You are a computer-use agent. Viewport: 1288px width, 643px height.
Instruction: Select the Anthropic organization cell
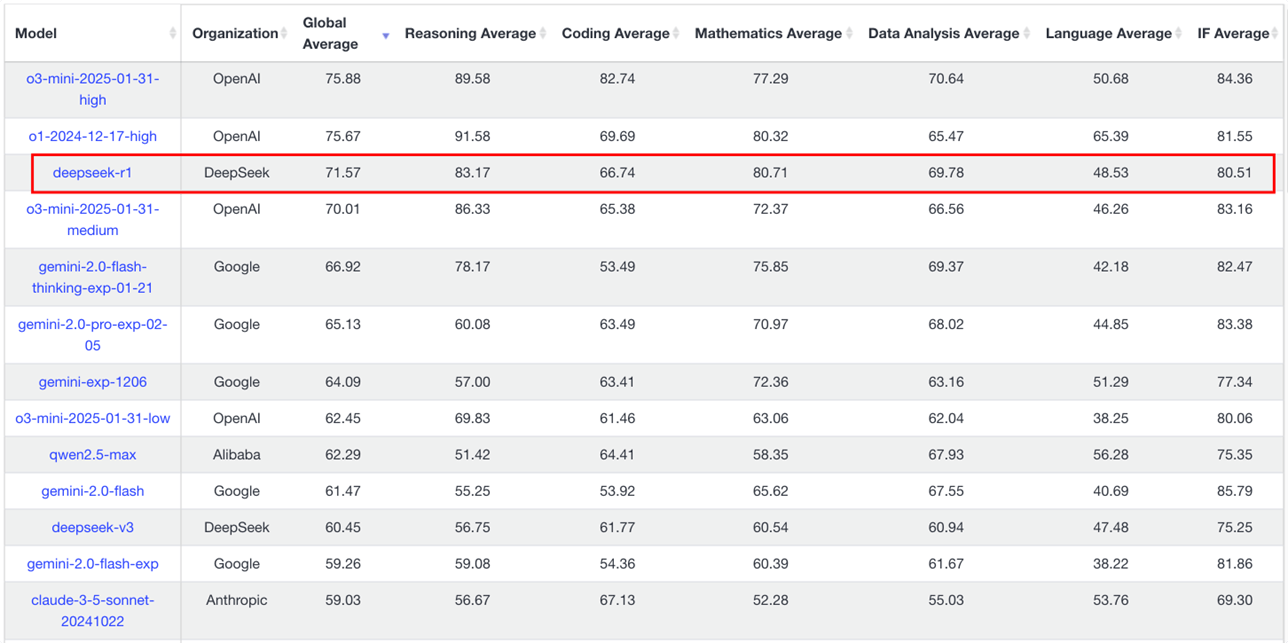pyautogui.click(x=237, y=600)
